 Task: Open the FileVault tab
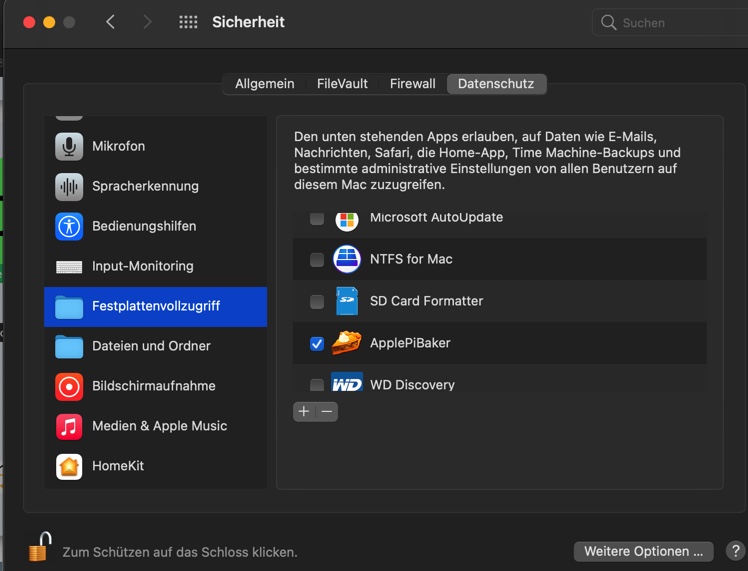[342, 84]
